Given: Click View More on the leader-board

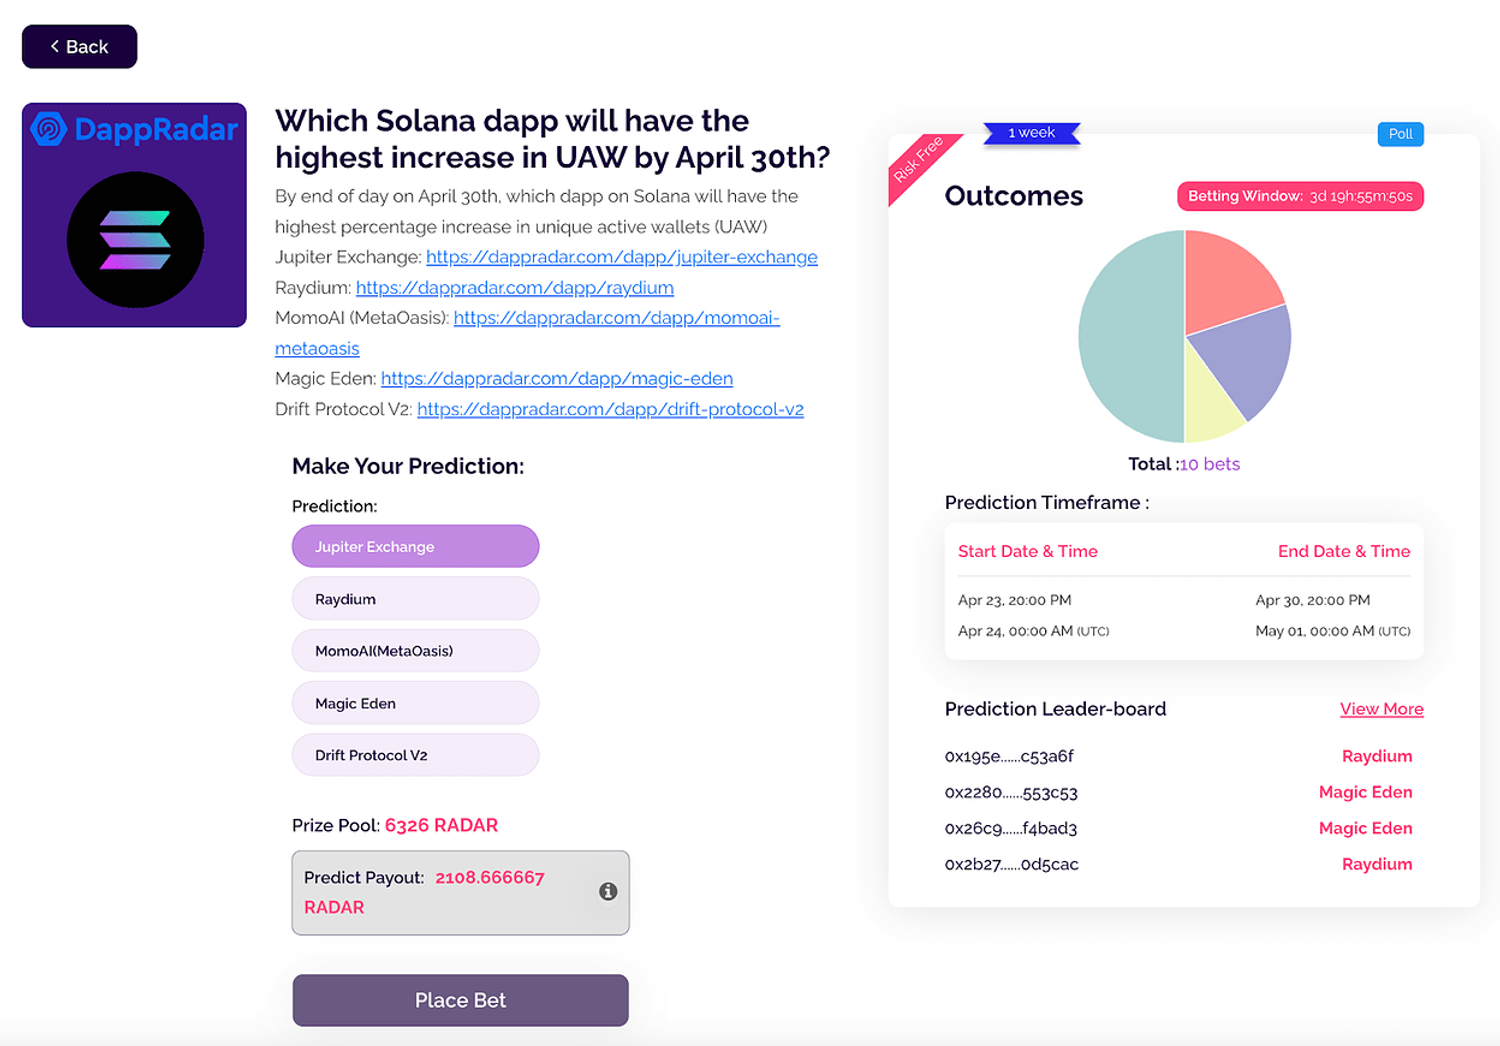Looking at the screenshot, I should click(x=1381, y=709).
